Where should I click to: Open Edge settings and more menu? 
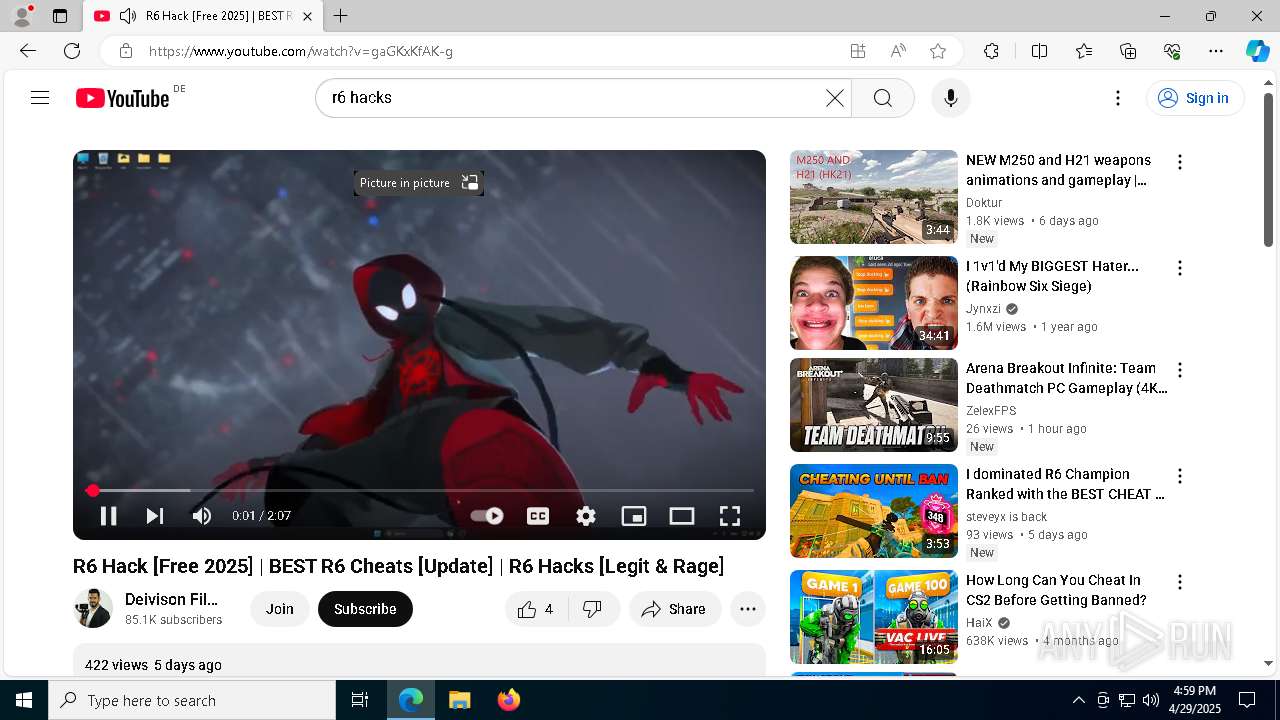pos(1216,51)
